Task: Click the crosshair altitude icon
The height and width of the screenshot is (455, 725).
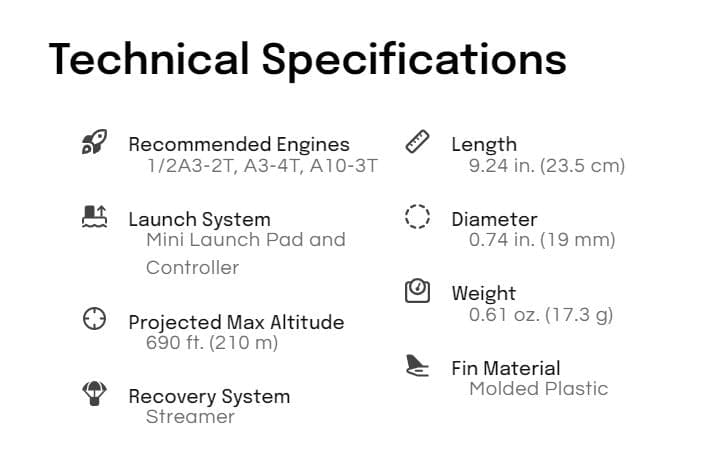Action: [94, 319]
